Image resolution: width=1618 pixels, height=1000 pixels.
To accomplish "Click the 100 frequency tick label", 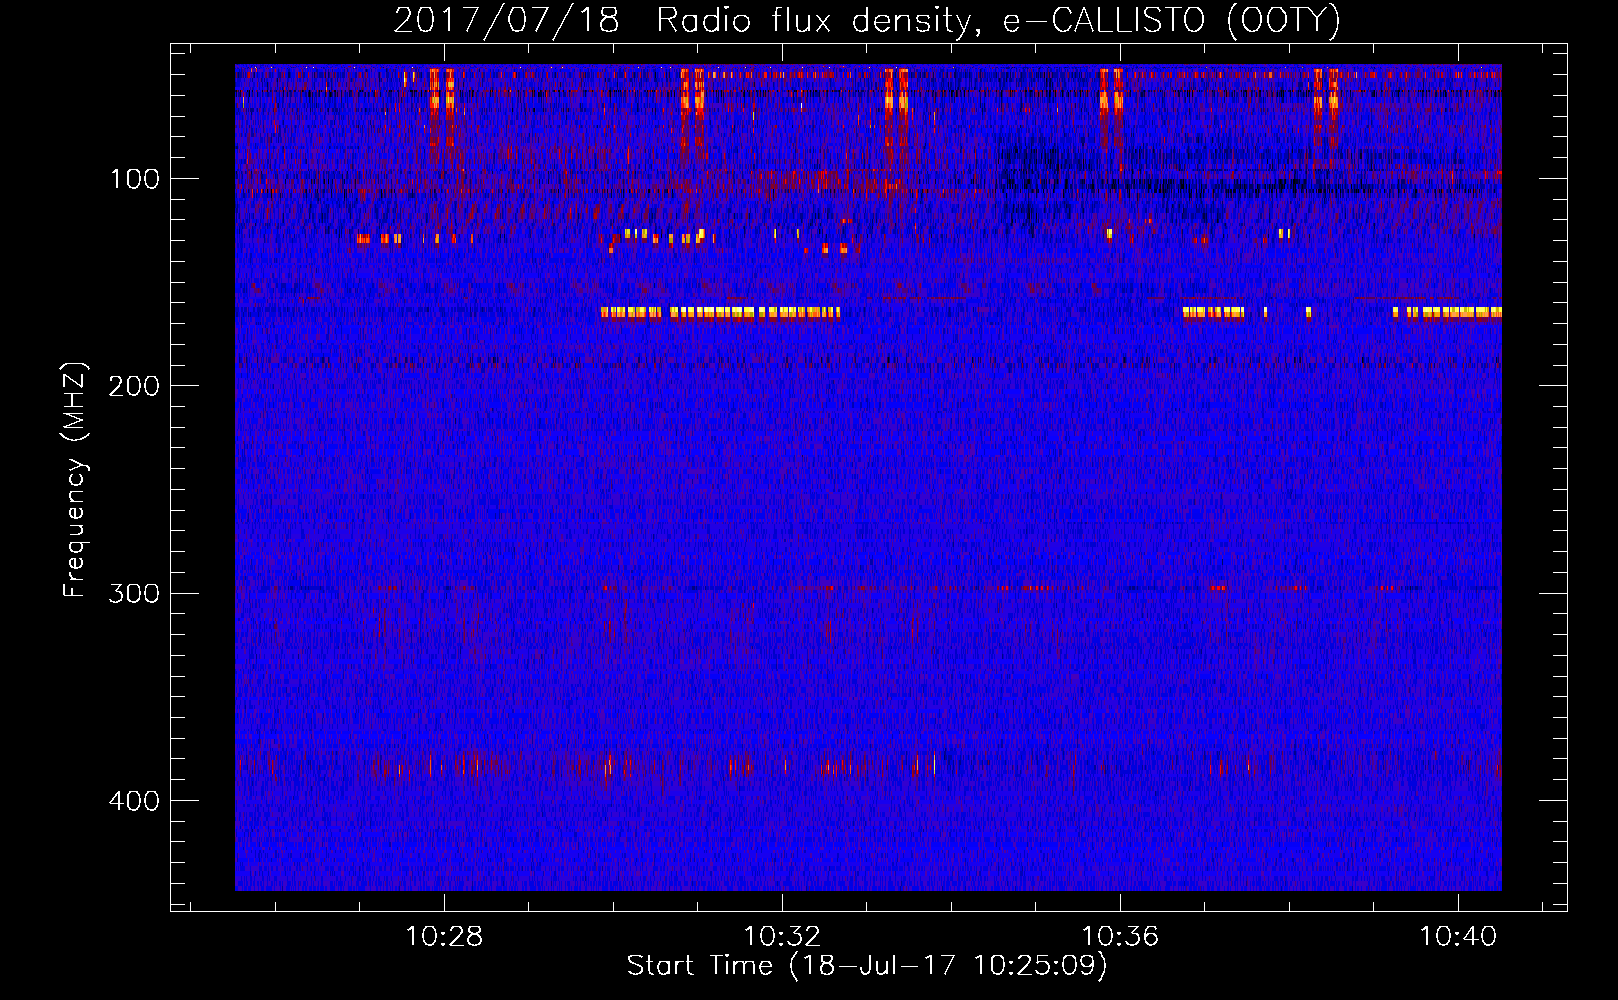I will pos(135,179).
